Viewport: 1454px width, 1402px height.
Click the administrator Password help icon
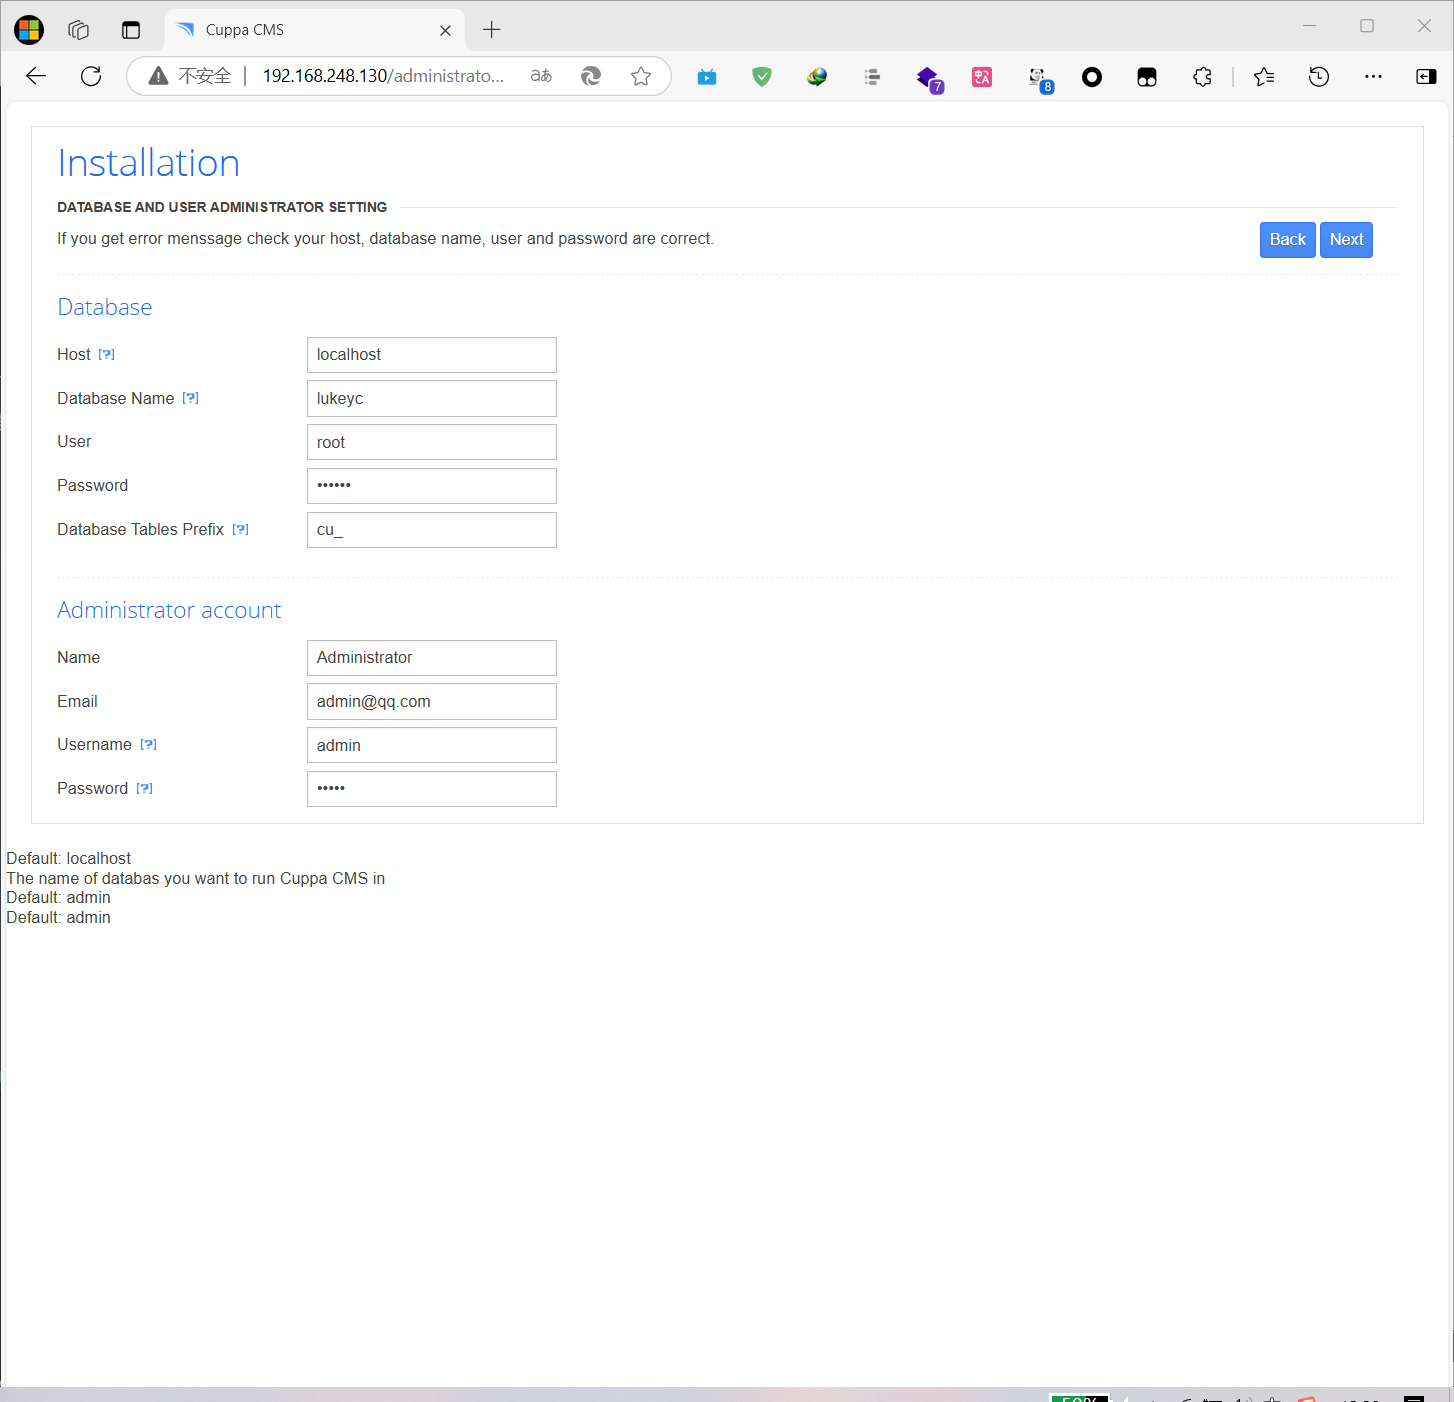pos(145,789)
